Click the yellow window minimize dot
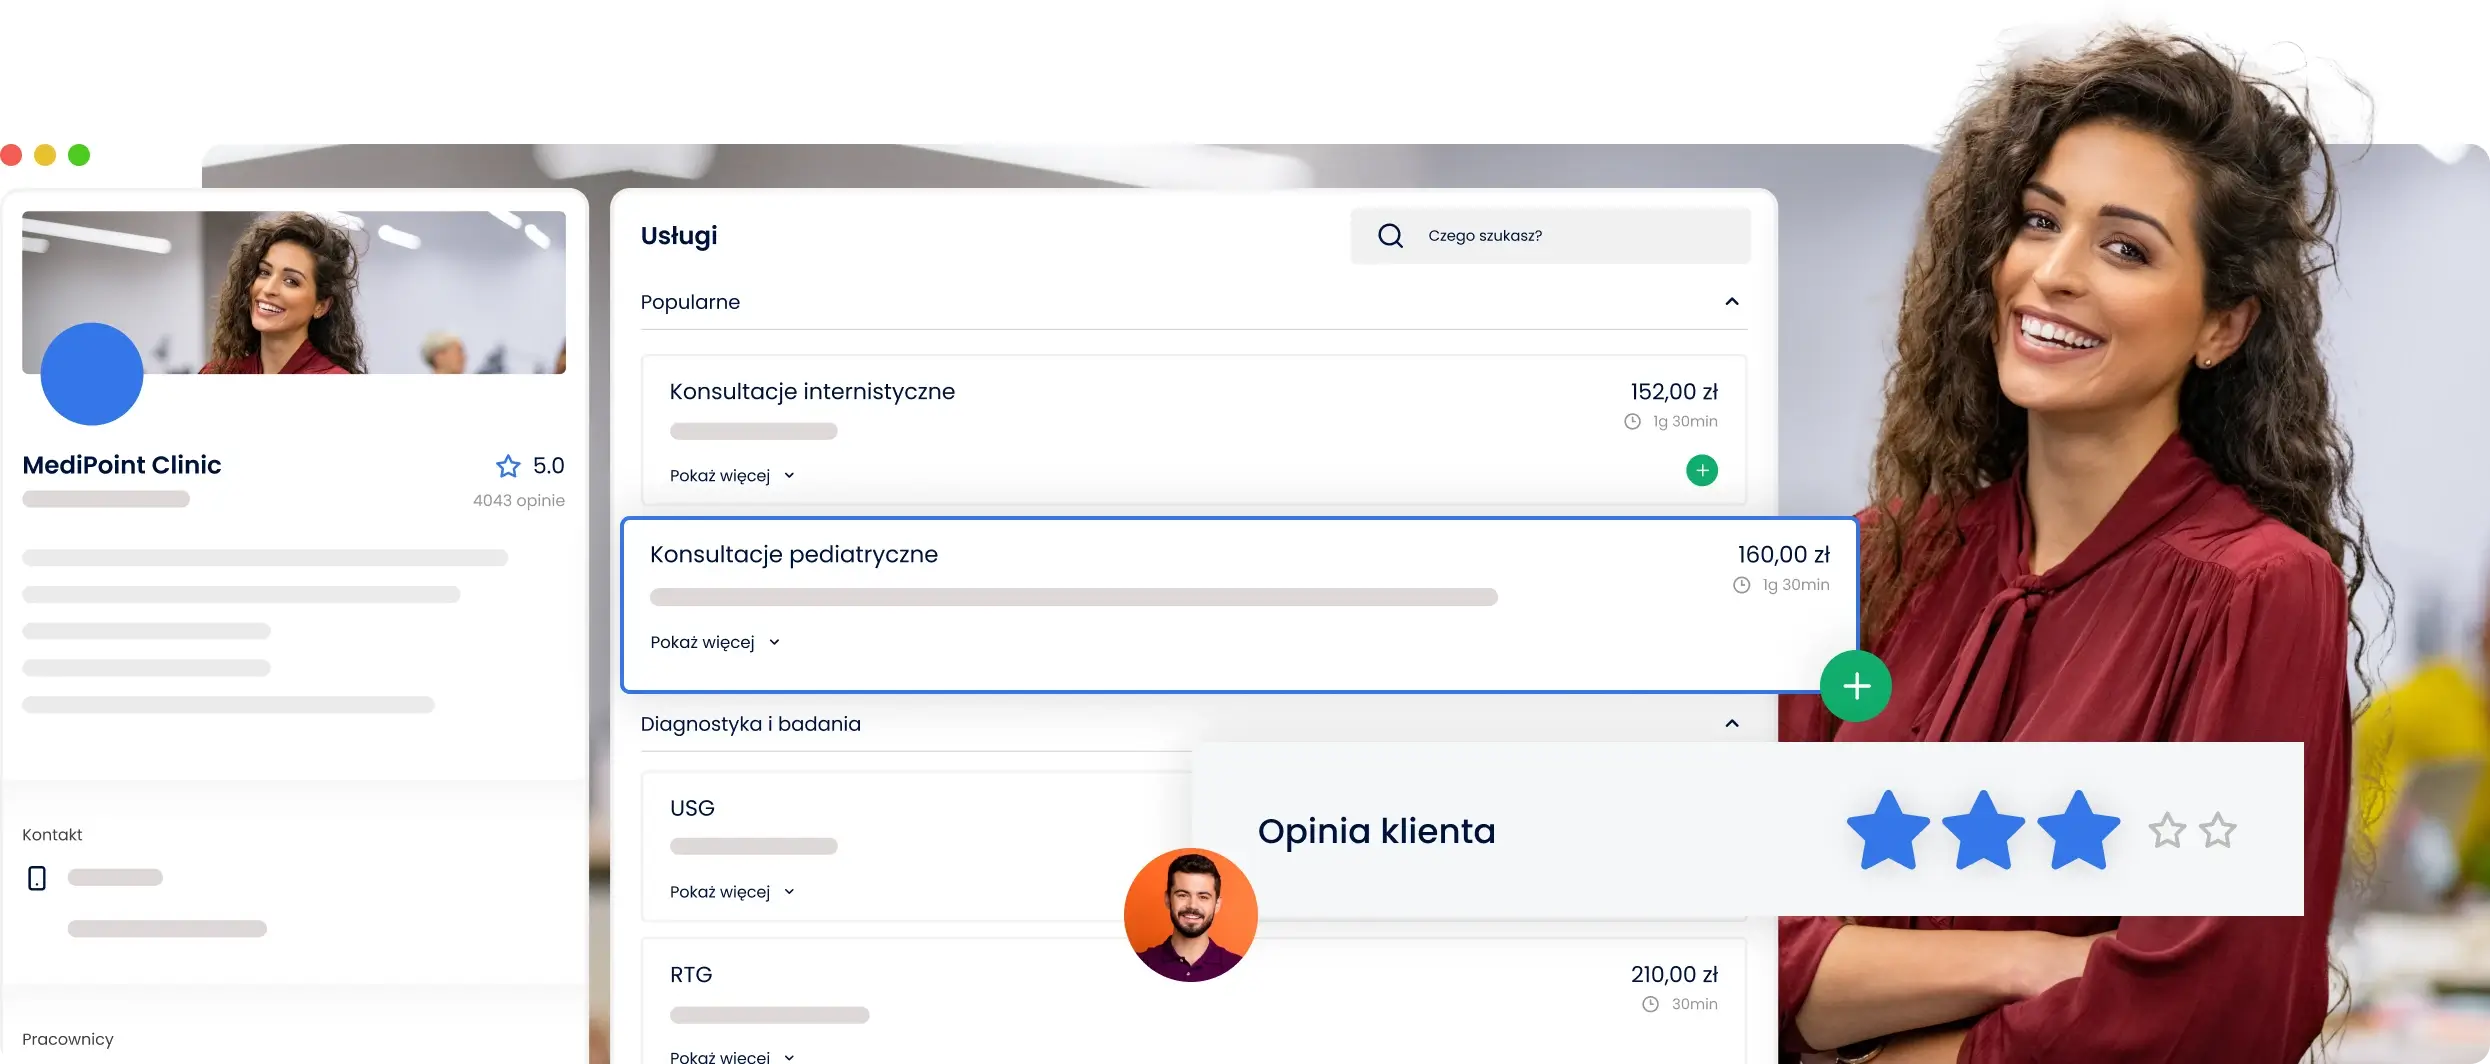The height and width of the screenshot is (1064, 2490). pyautogui.click(x=45, y=155)
